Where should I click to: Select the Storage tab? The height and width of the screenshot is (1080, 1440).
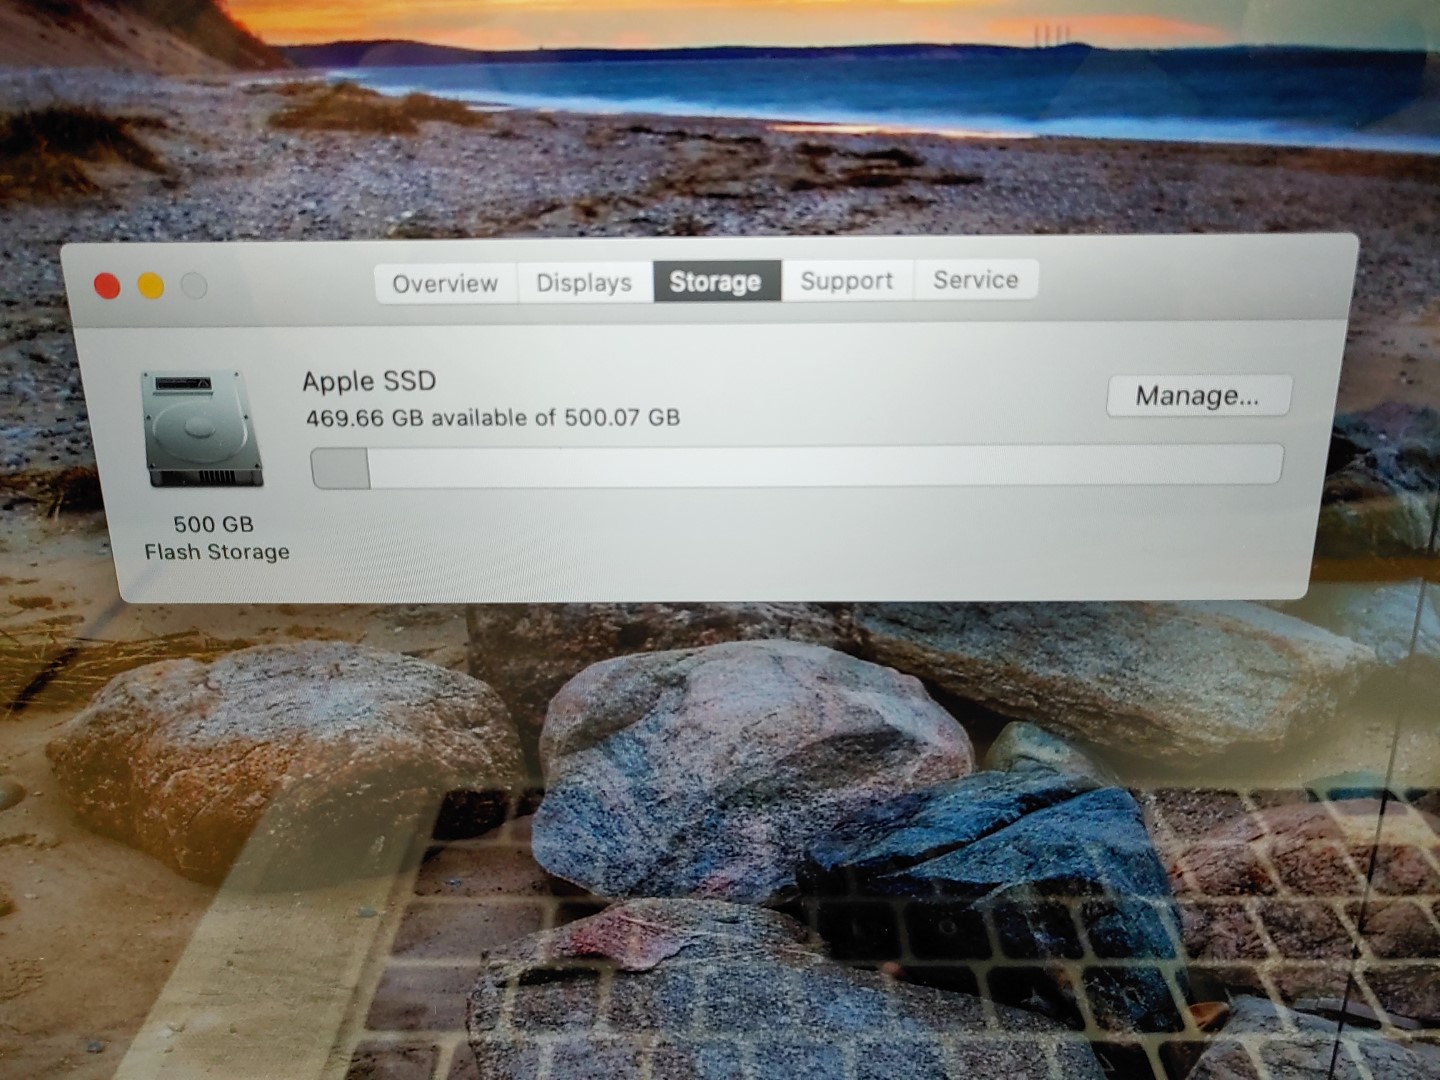[x=716, y=282]
